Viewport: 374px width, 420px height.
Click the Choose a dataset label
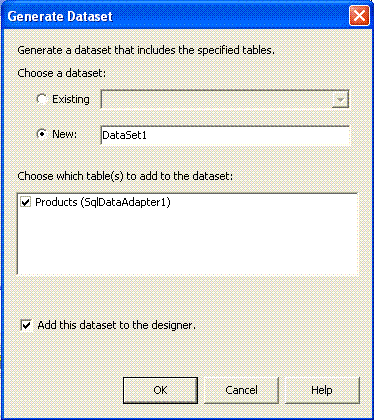(62, 73)
